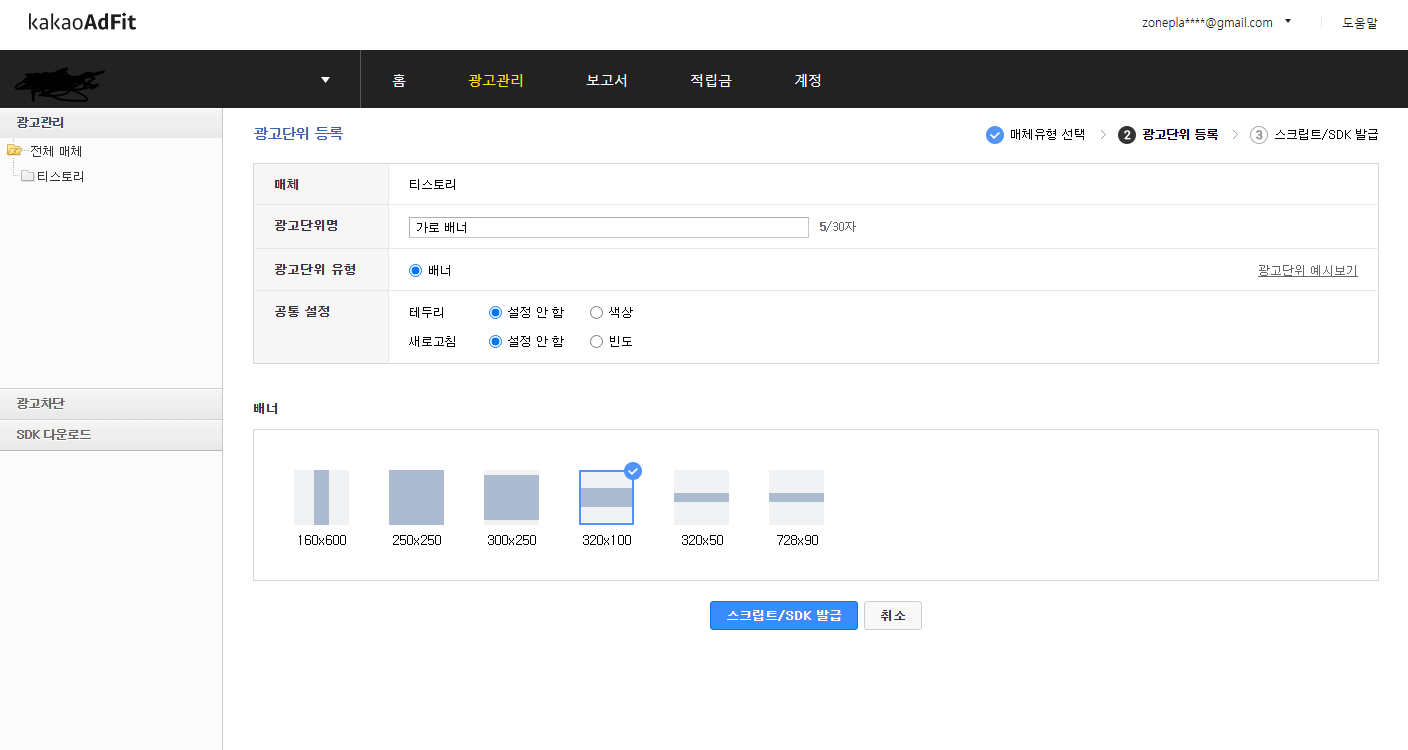Expand the media selector dropdown arrow
1408x750 pixels.
[325, 80]
